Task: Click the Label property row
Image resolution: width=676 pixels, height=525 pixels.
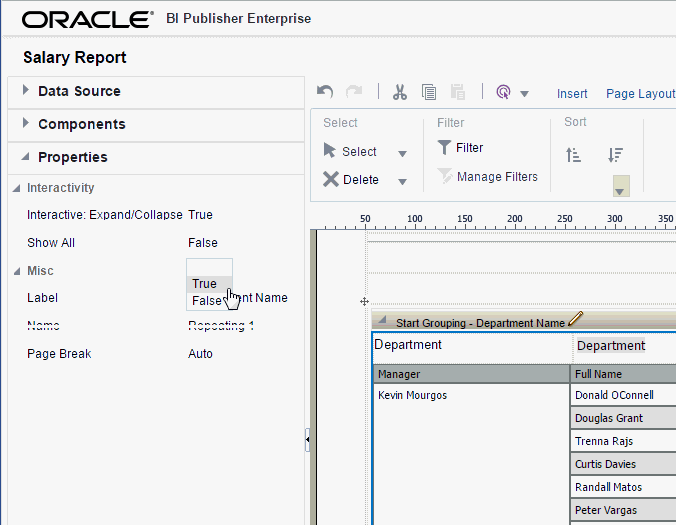Action: (x=157, y=298)
